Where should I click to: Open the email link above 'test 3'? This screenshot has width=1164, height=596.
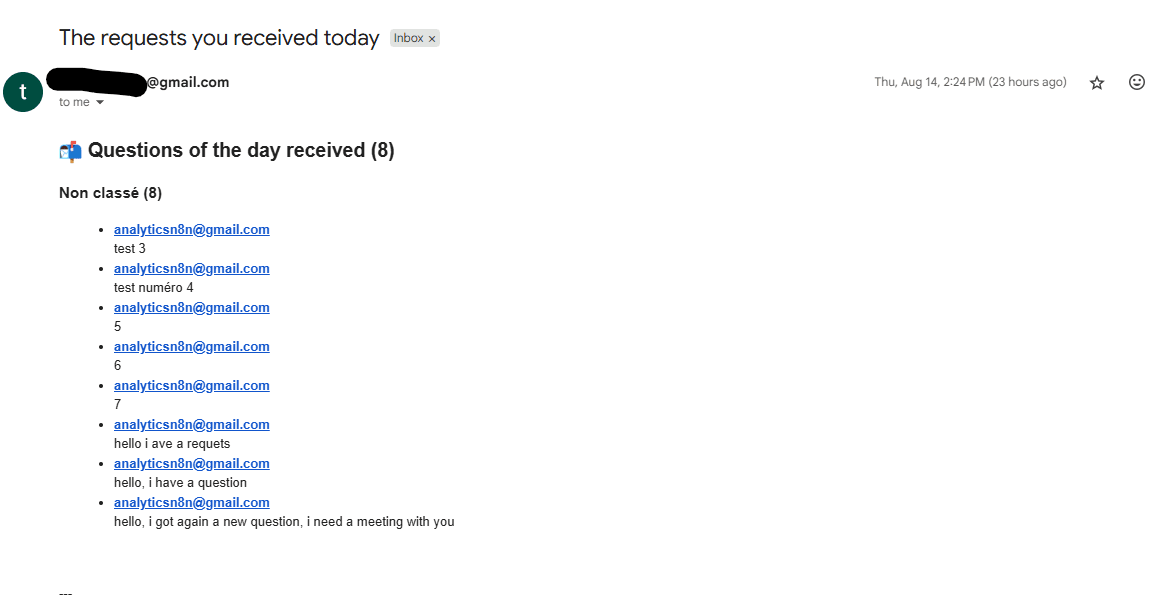[192, 229]
